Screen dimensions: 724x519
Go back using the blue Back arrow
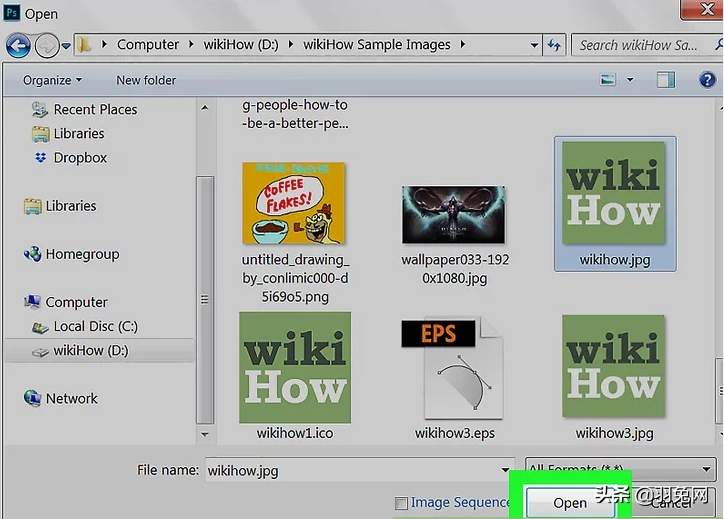click(18, 45)
